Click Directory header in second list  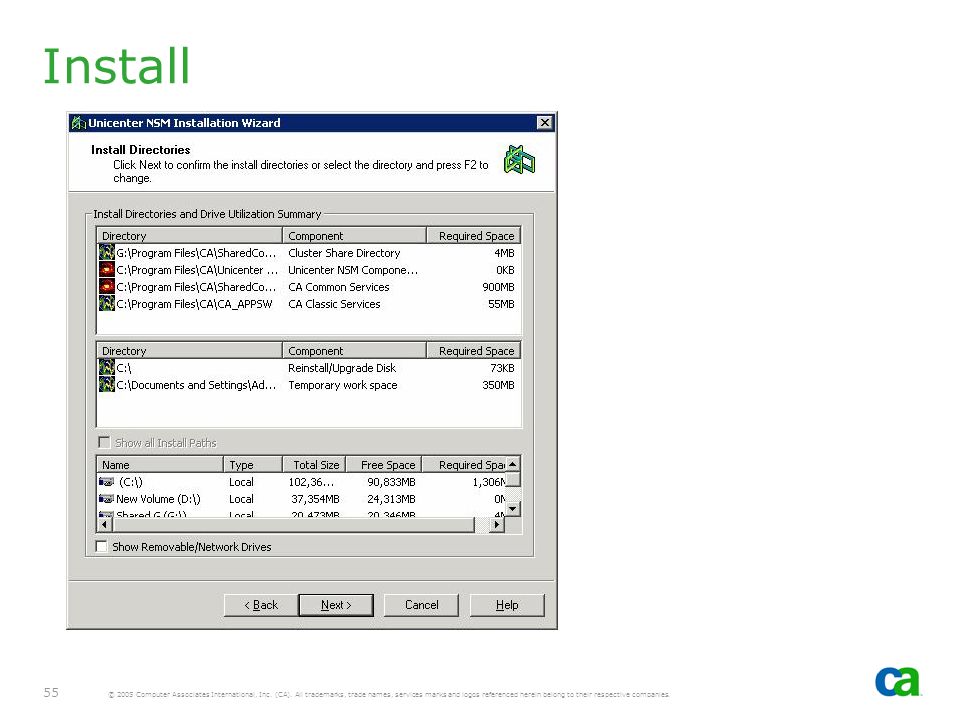[189, 351]
